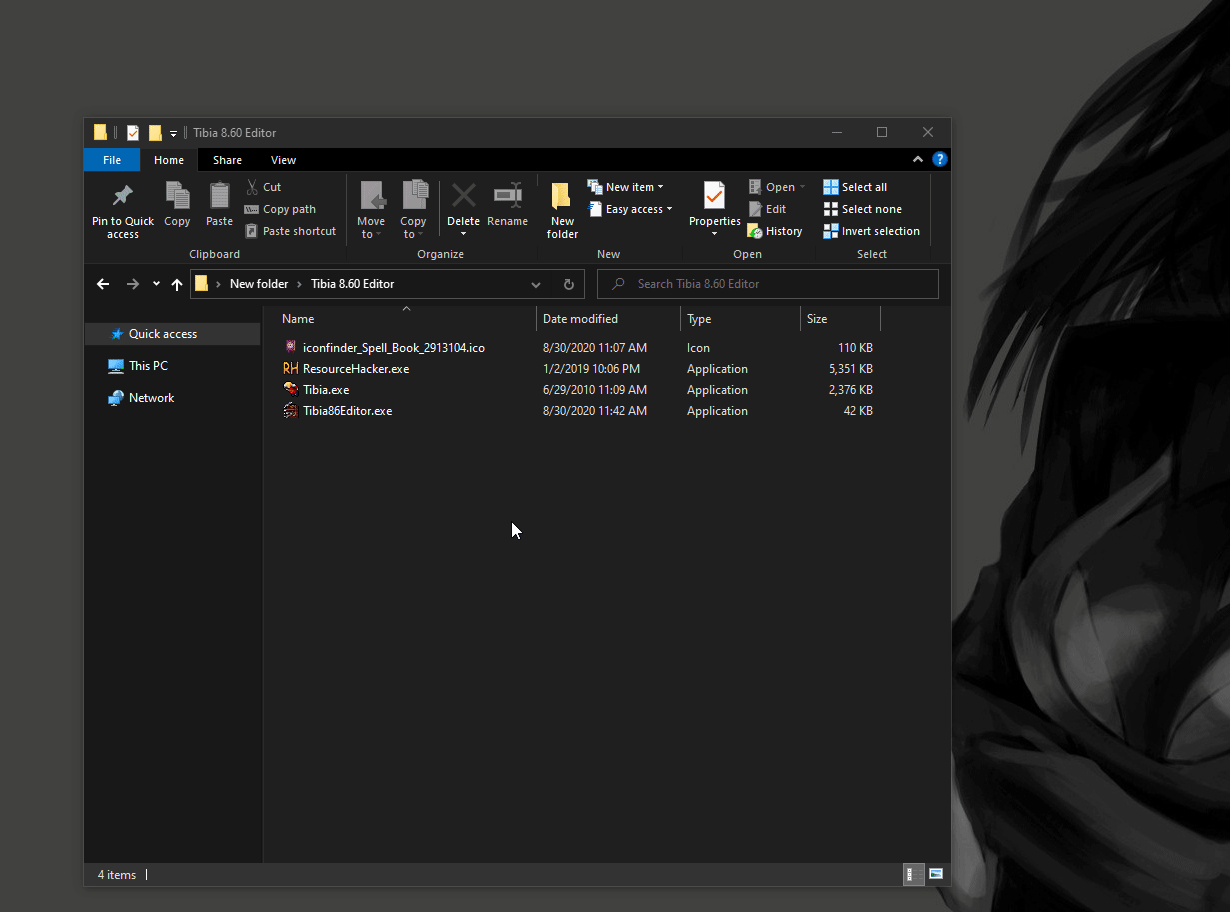Open the Properties dropdown arrow
Screen dimensions: 1230x912
point(714,234)
